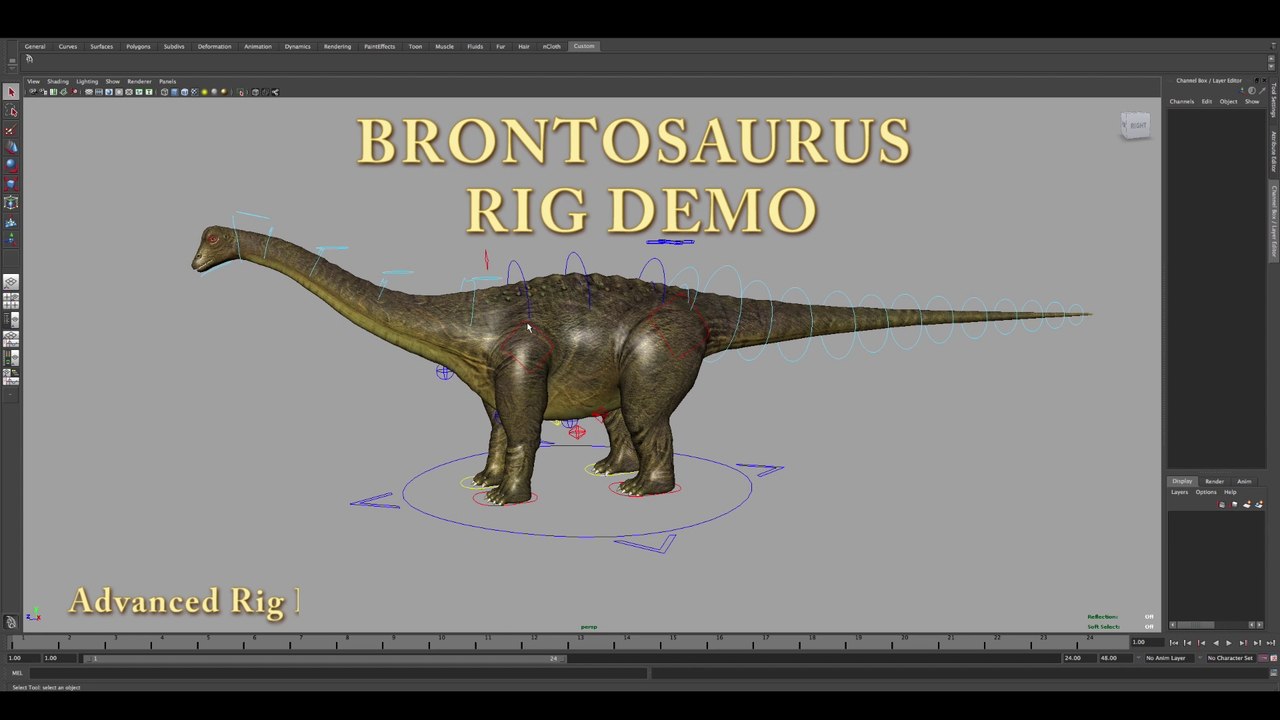Image resolution: width=1280 pixels, height=720 pixels.
Task: Switch to Persp/Outliner layout
Action: click(11, 320)
